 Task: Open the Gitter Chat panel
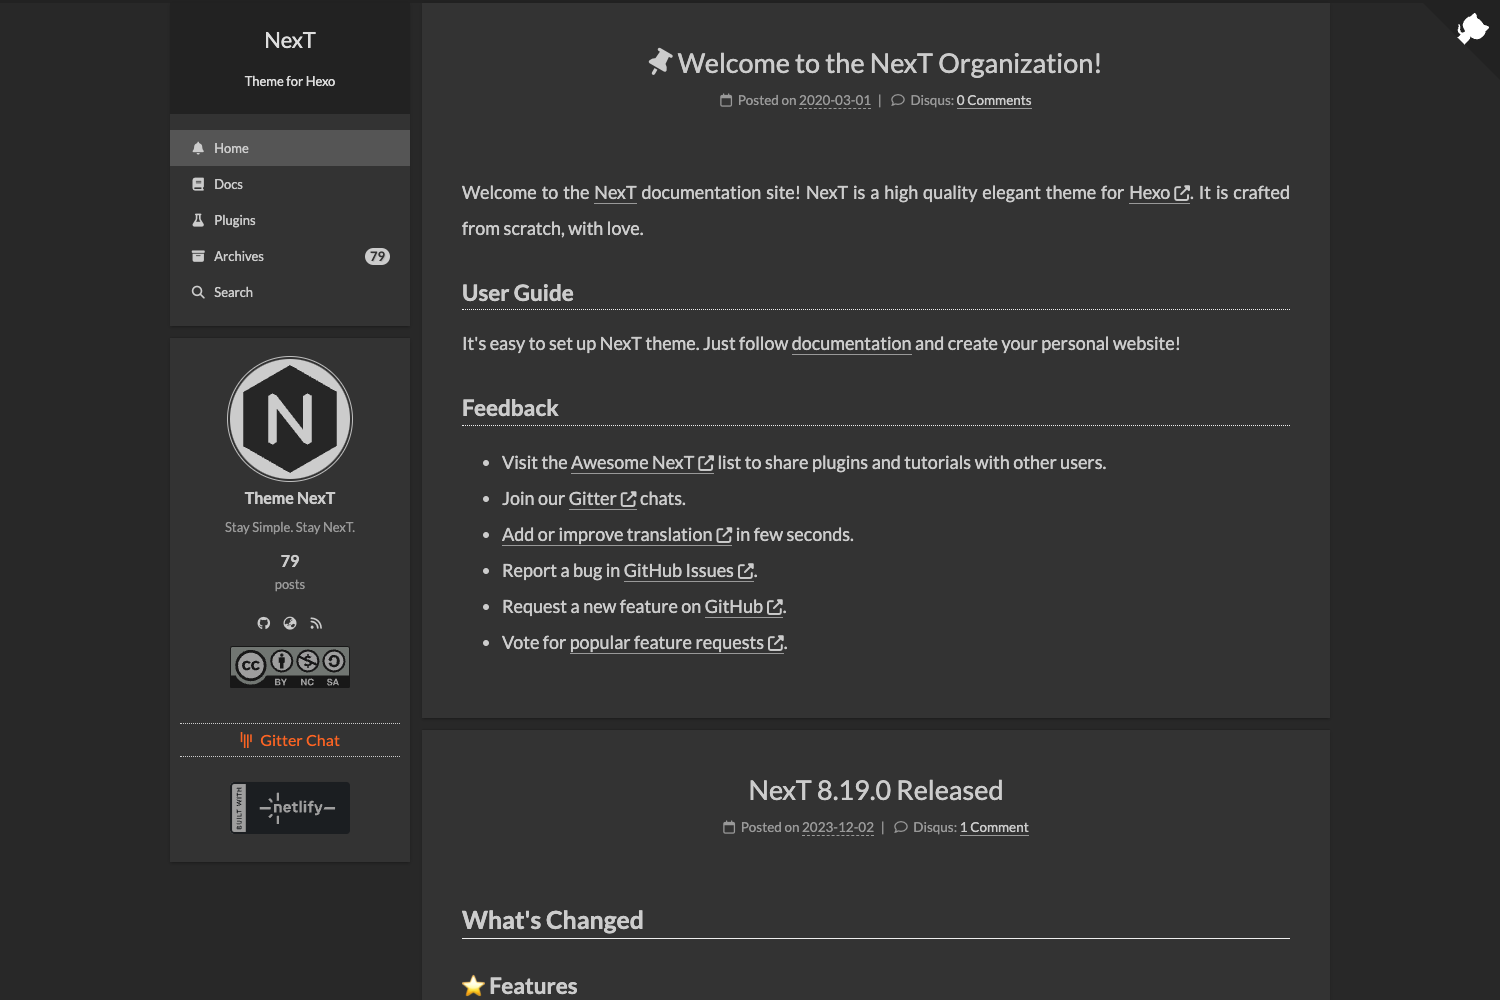click(x=290, y=740)
